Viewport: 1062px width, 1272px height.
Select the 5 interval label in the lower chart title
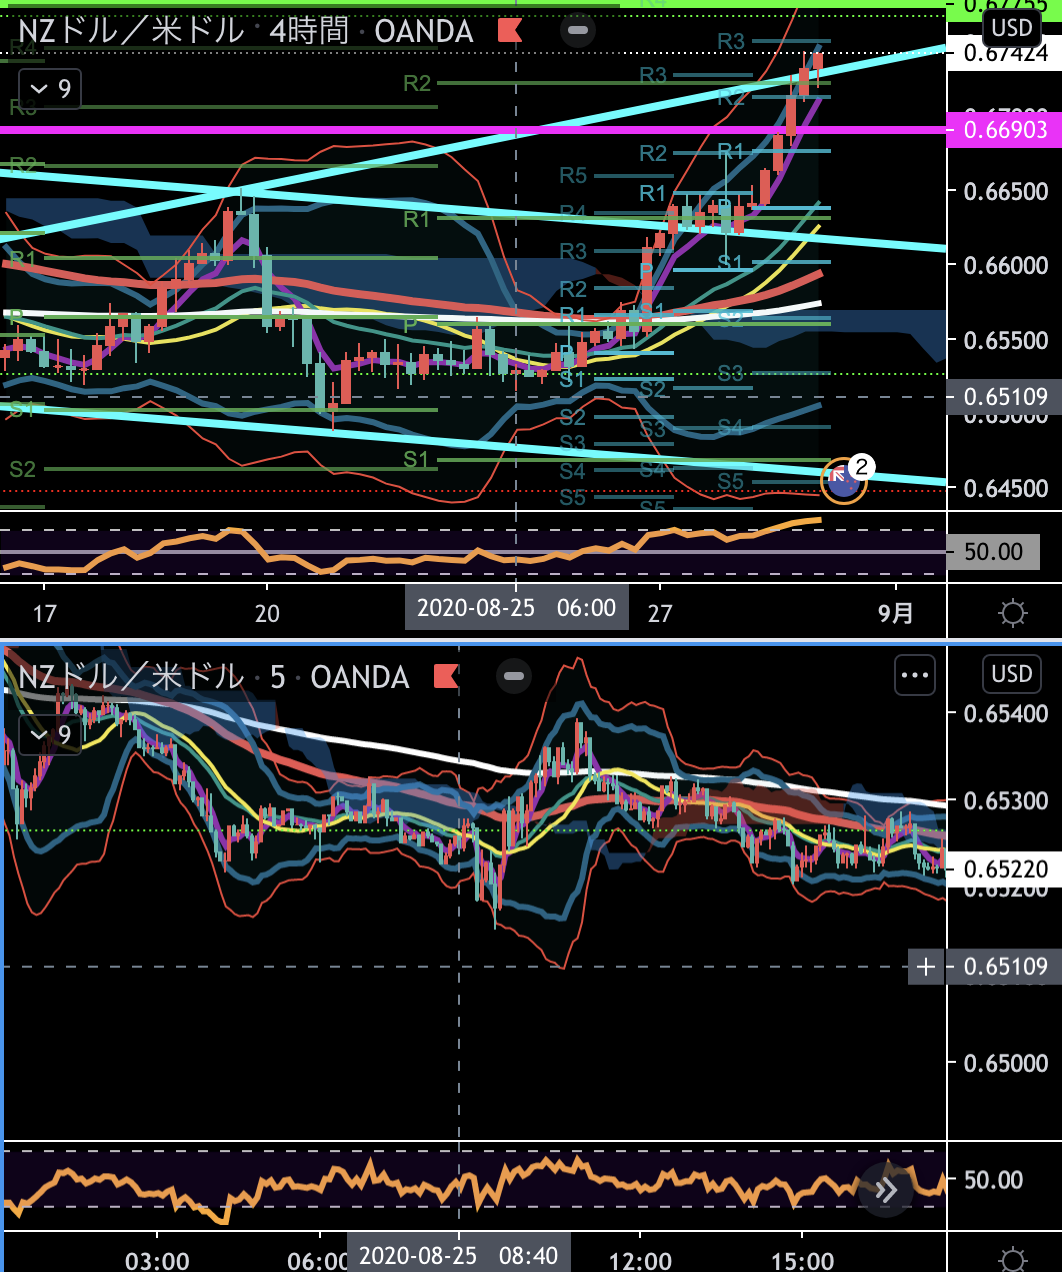(278, 677)
